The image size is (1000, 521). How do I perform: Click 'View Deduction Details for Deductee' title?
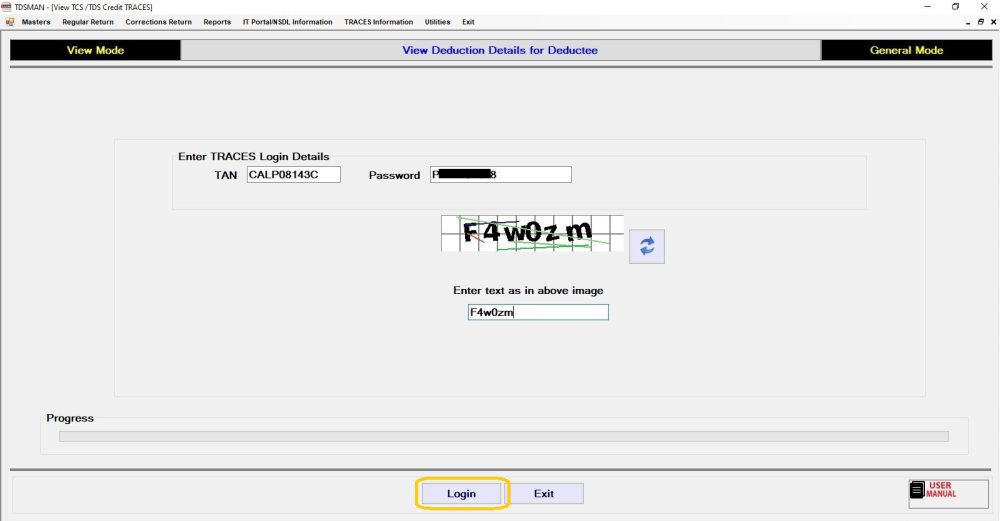(x=500, y=50)
